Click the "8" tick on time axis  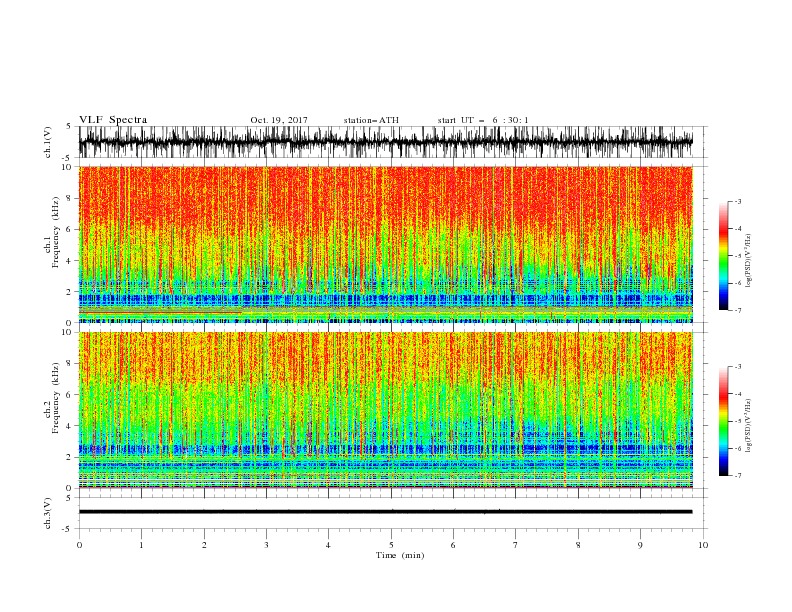tap(578, 545)
